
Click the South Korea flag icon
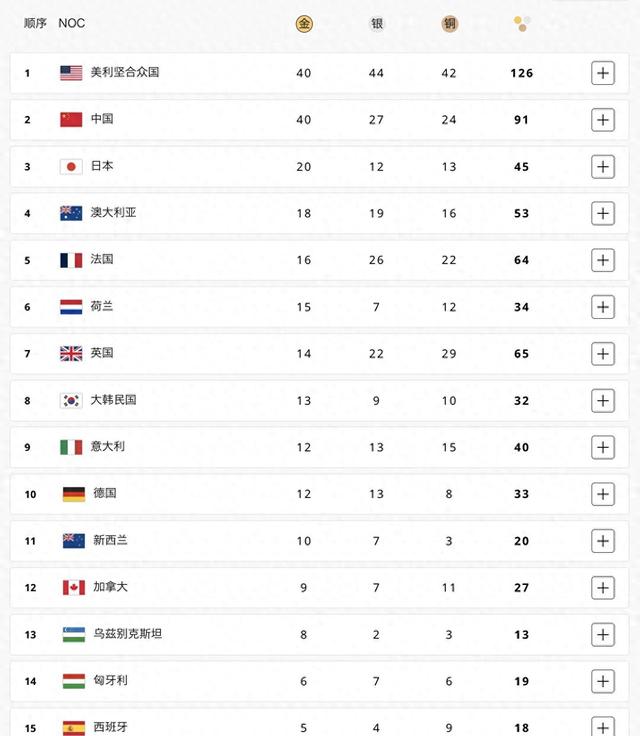pyautogui.click(x=71, y=400)
